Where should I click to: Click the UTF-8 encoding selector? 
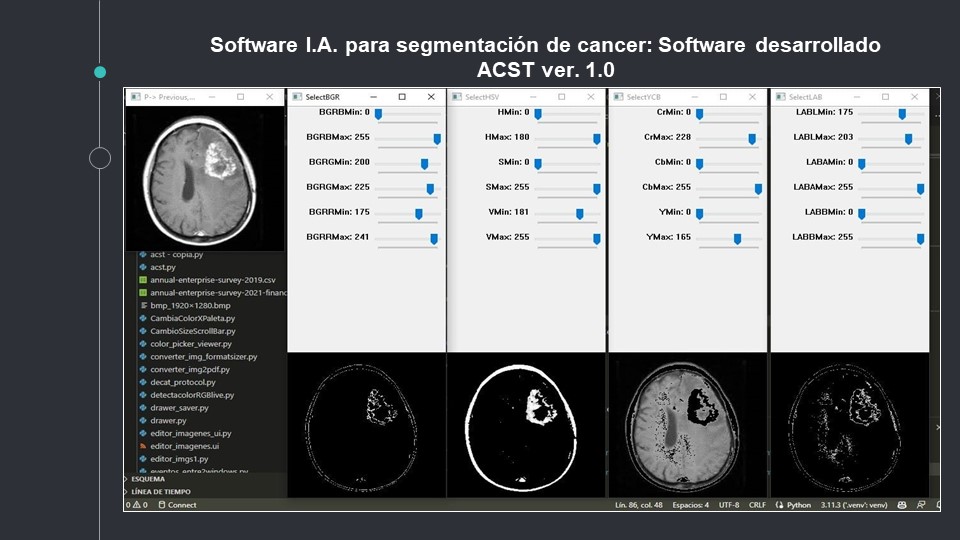pos(728,505)
